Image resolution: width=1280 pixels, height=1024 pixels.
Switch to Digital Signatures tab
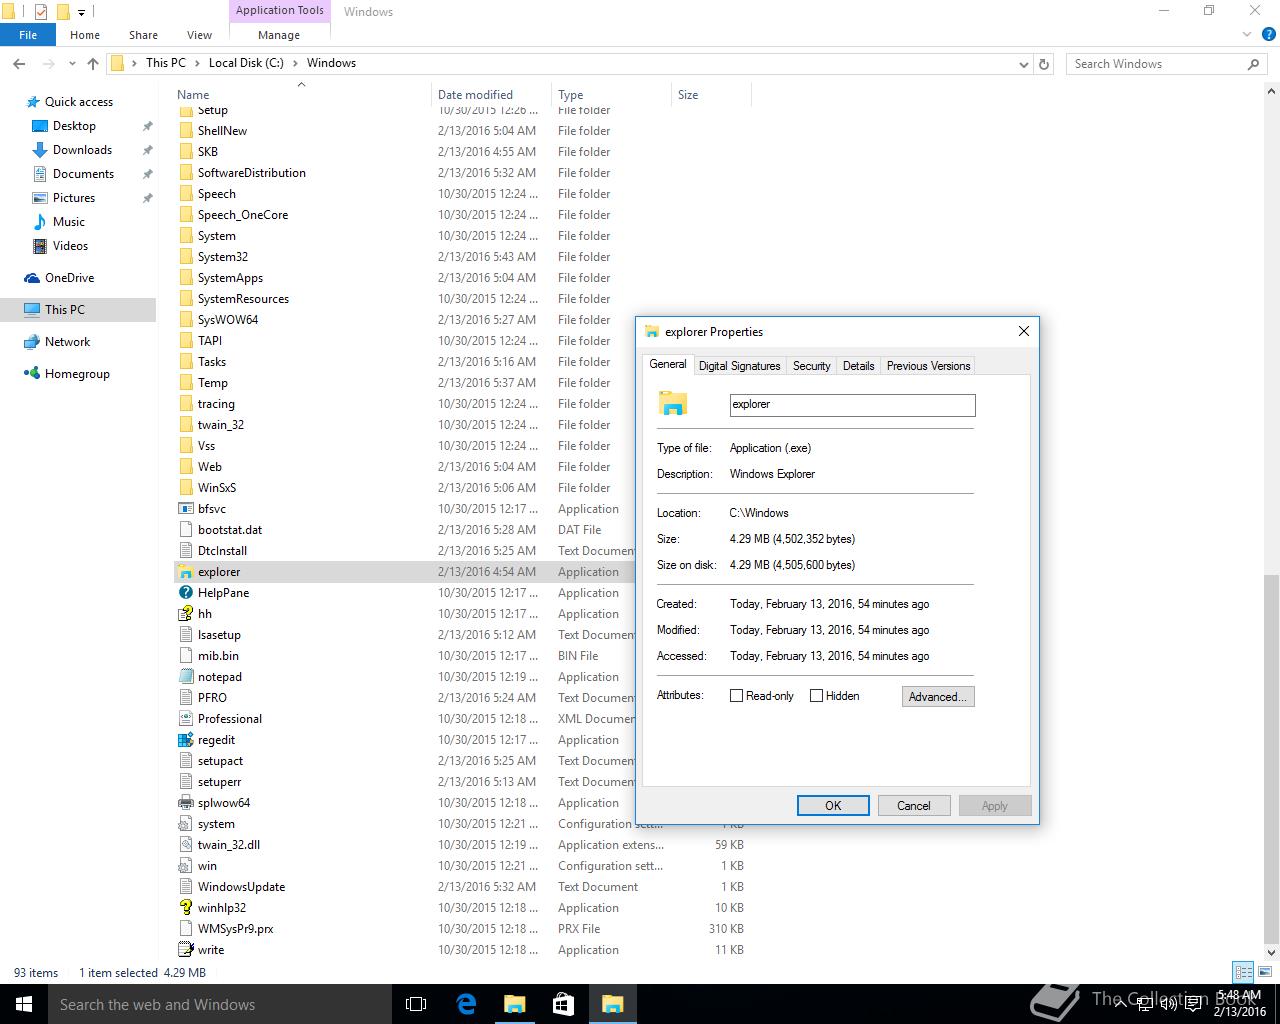pyautogui.click(x=739, y=366)
